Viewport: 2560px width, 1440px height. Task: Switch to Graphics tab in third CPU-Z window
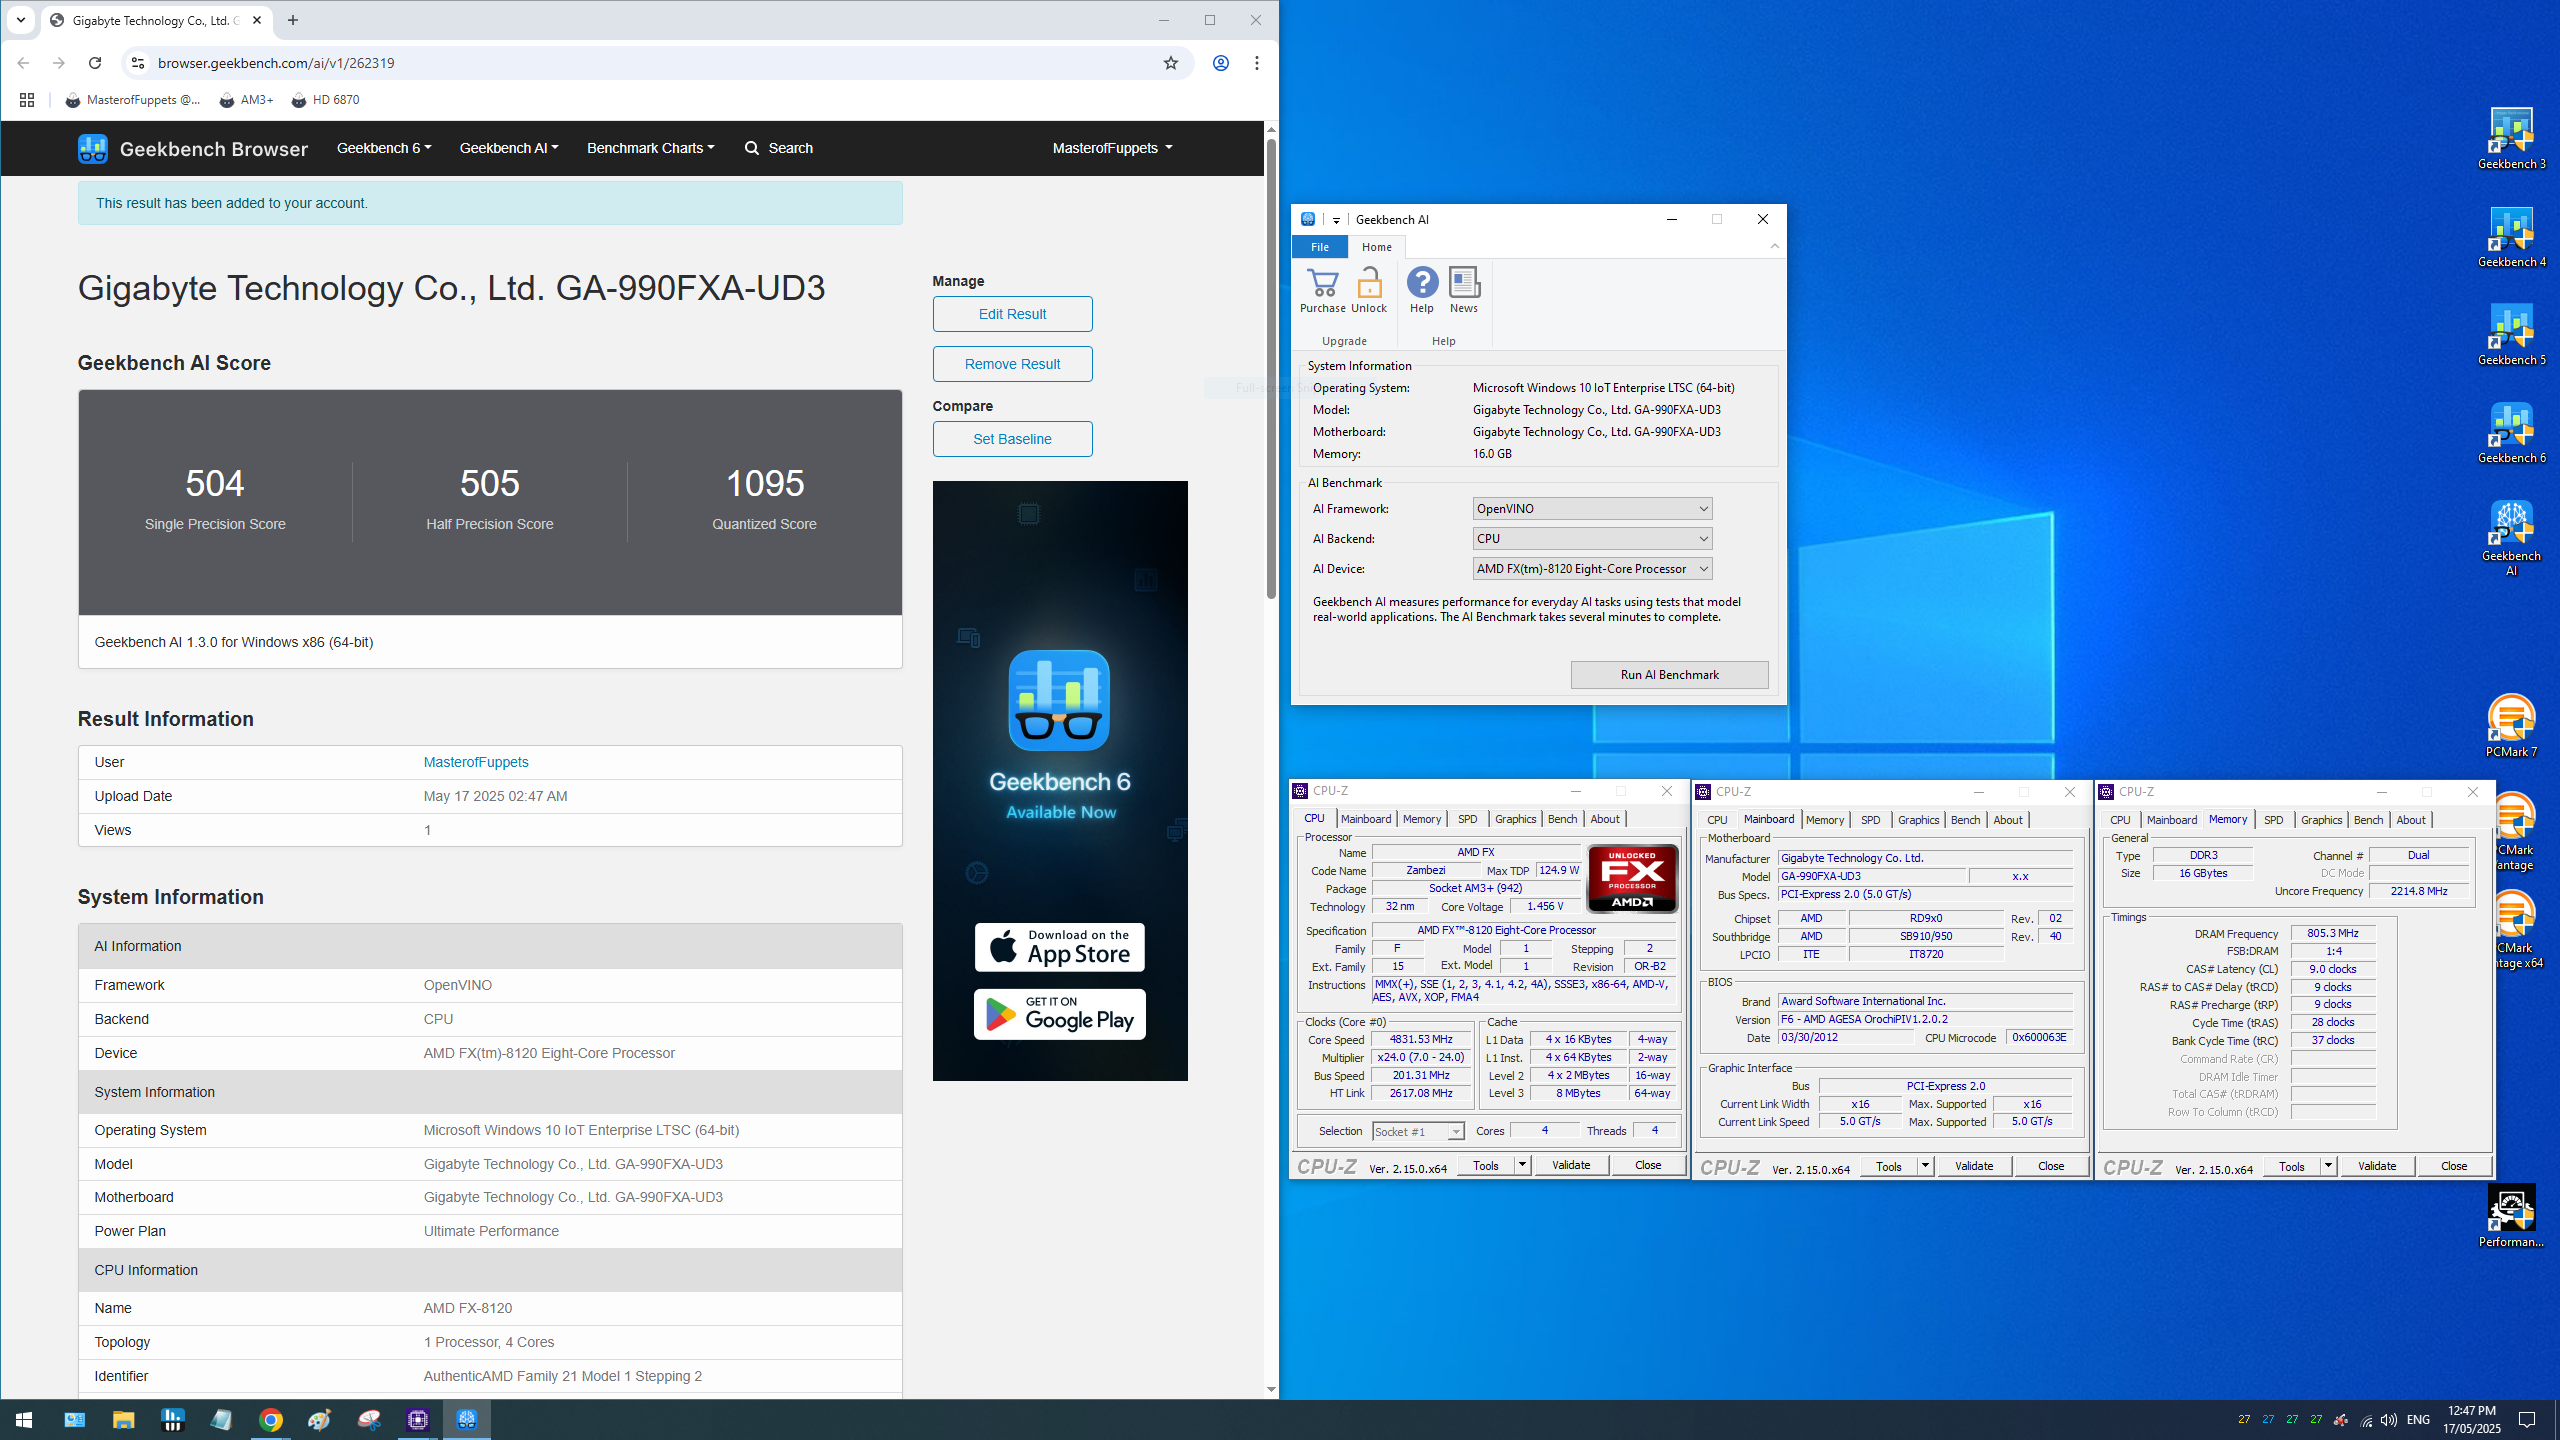[x=2321, y=820]
